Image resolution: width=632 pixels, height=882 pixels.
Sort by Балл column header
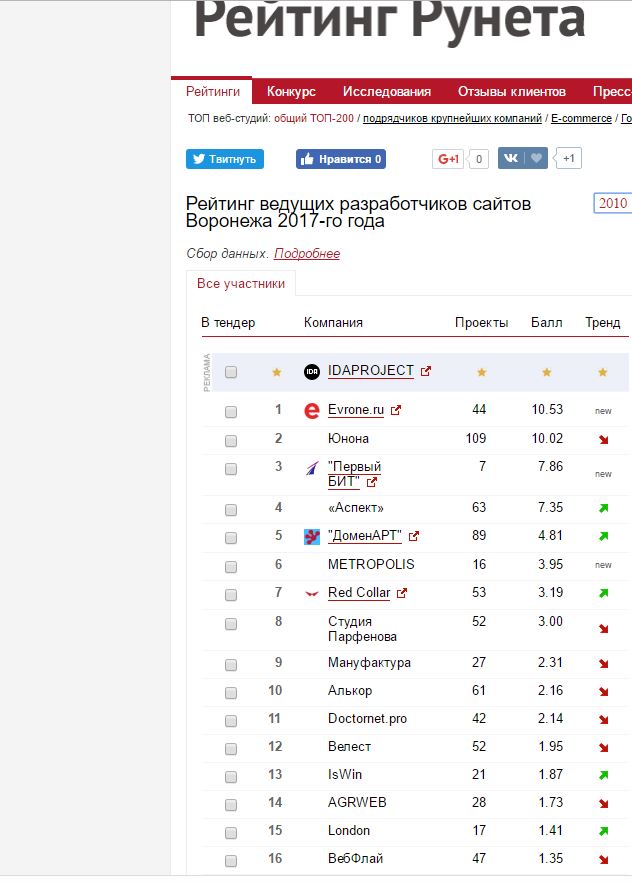pyautogui.click(x=547, y=322)
